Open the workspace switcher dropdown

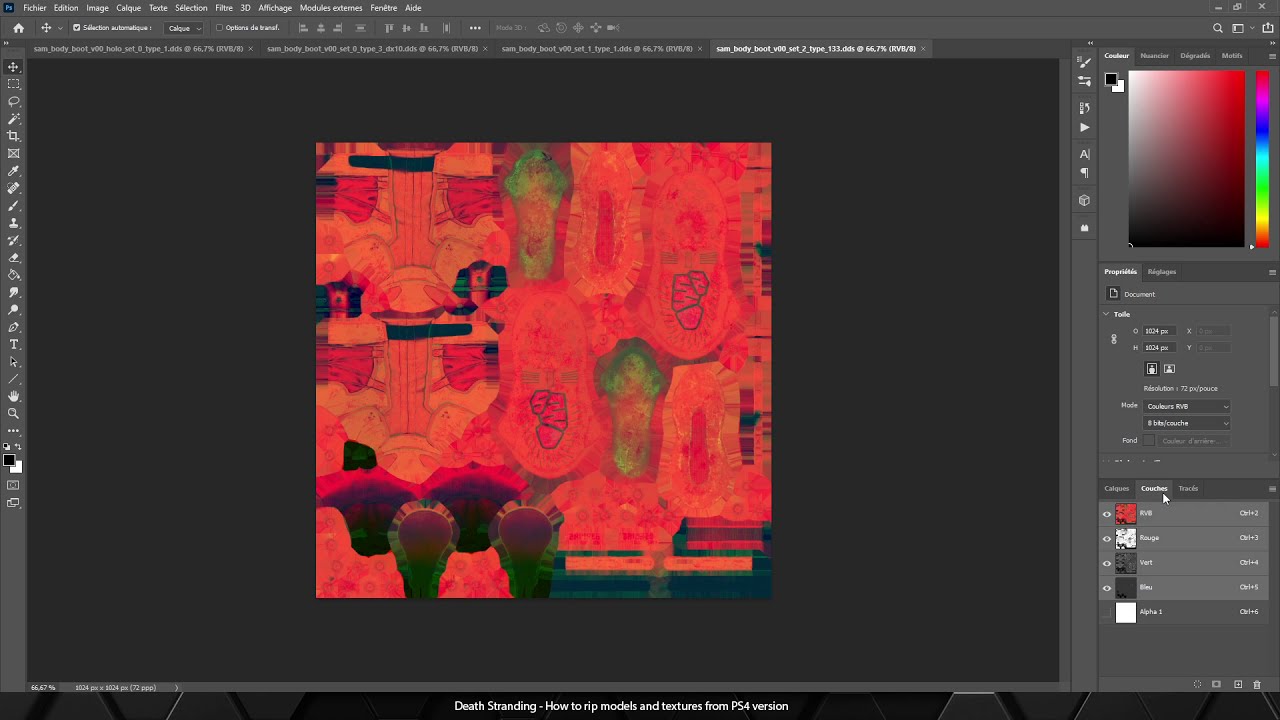[1241, 28]
